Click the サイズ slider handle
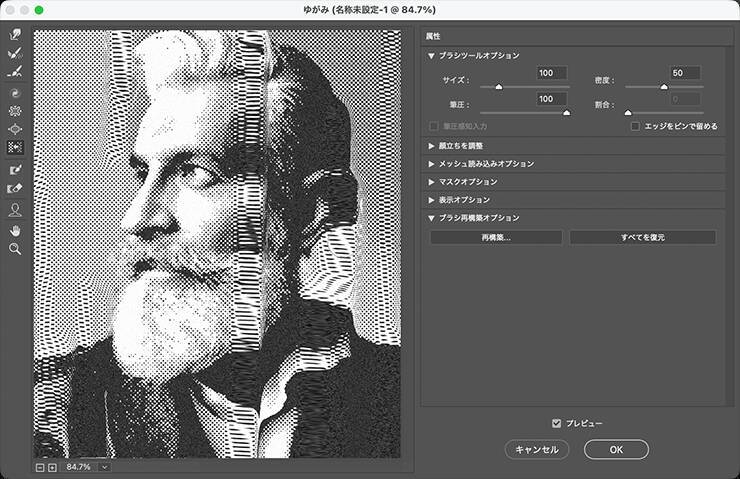This screenshot has height=479, width=740. click(499, 87)
